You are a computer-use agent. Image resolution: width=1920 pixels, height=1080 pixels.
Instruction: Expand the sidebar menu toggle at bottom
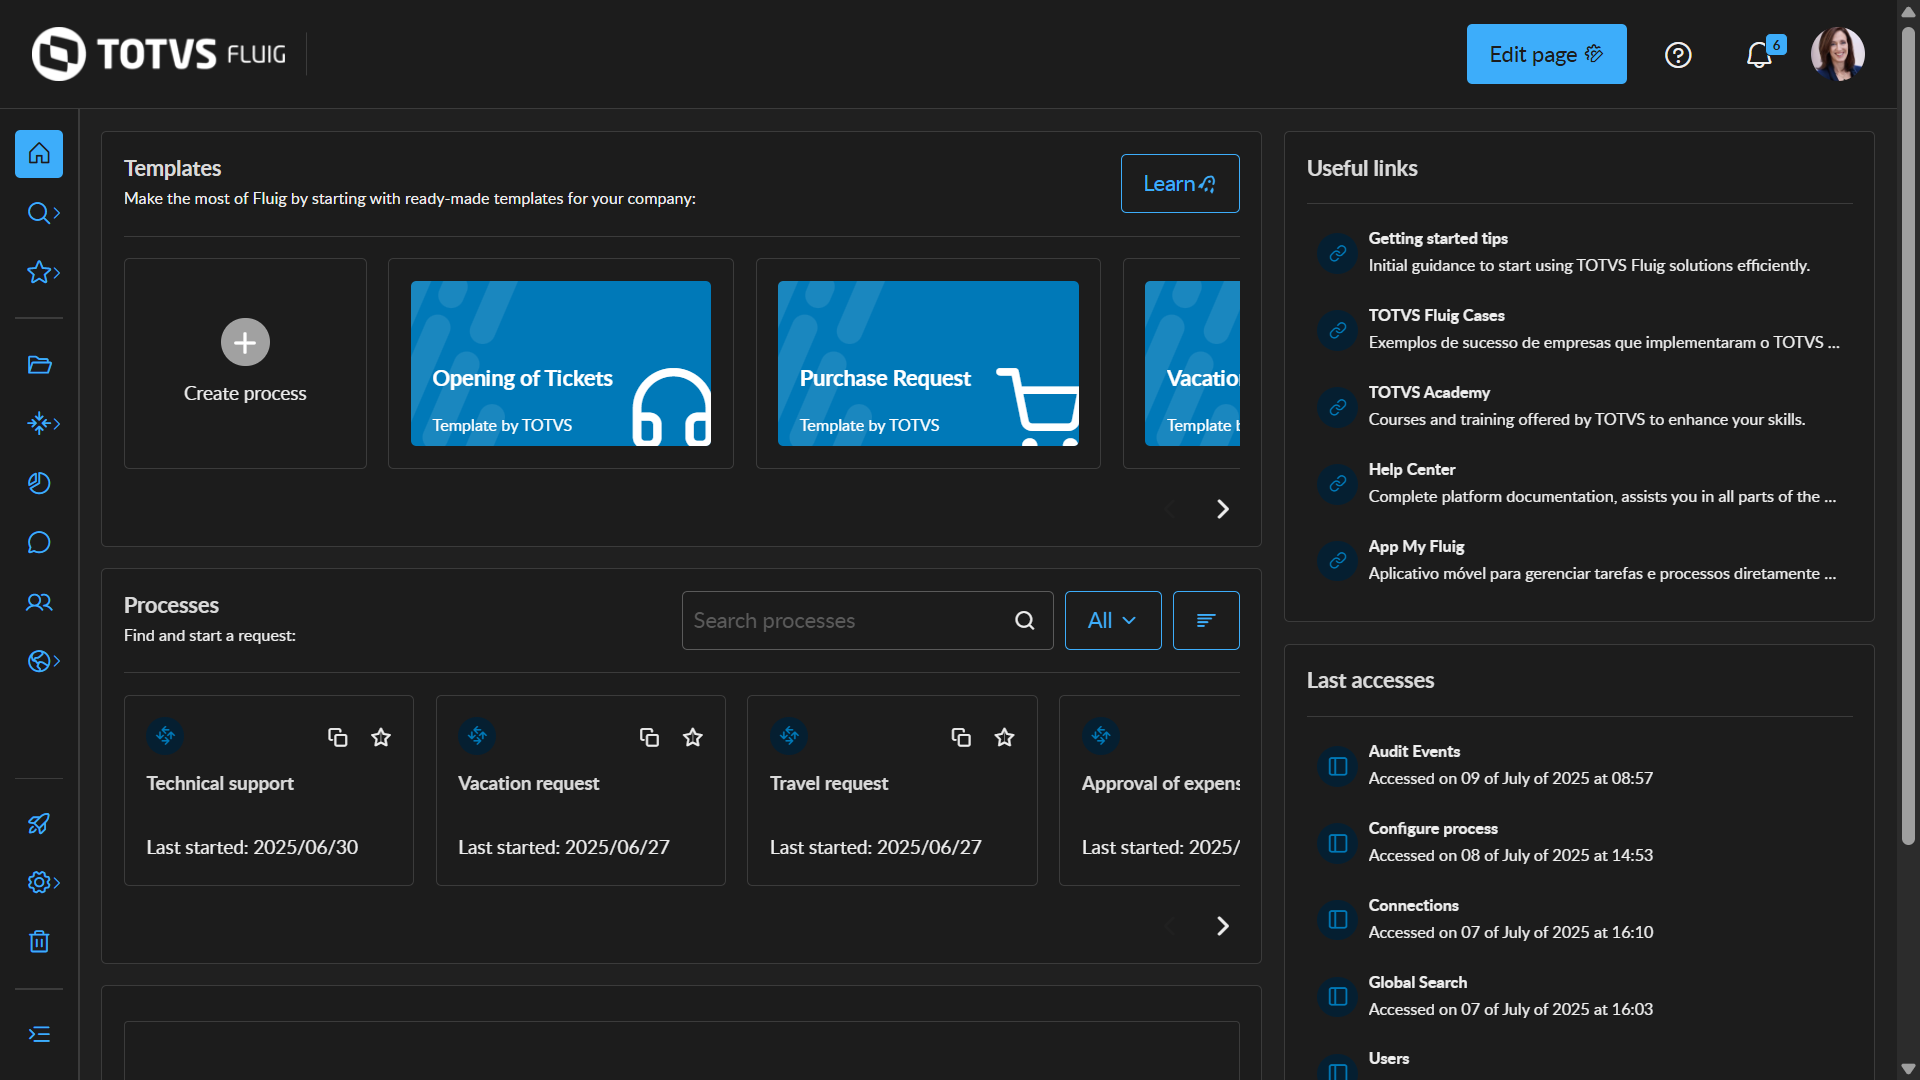39,1034
